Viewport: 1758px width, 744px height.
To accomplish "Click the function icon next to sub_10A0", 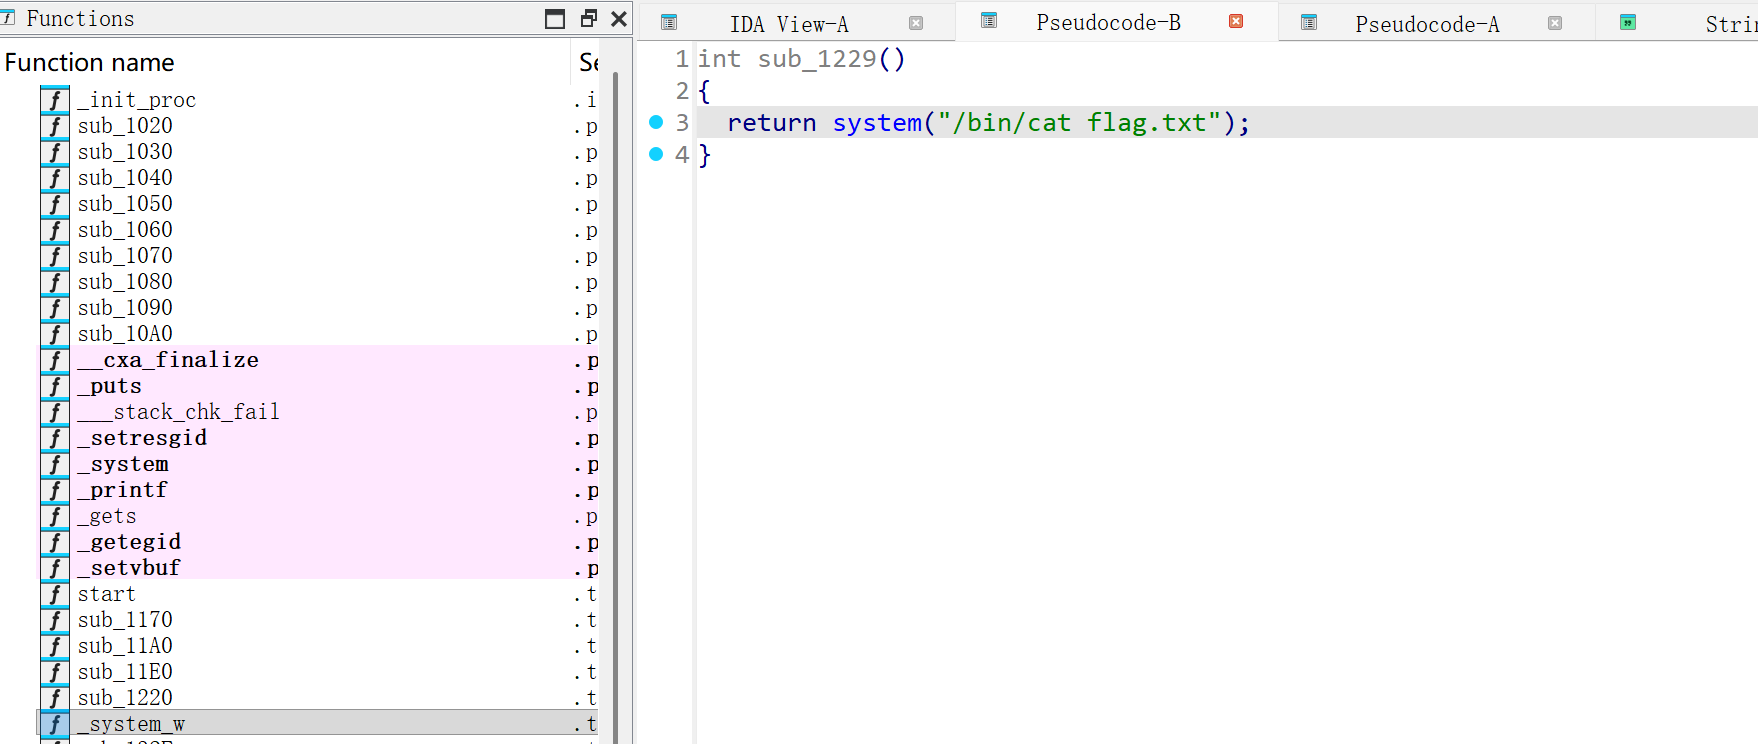I will coord(55,334).
